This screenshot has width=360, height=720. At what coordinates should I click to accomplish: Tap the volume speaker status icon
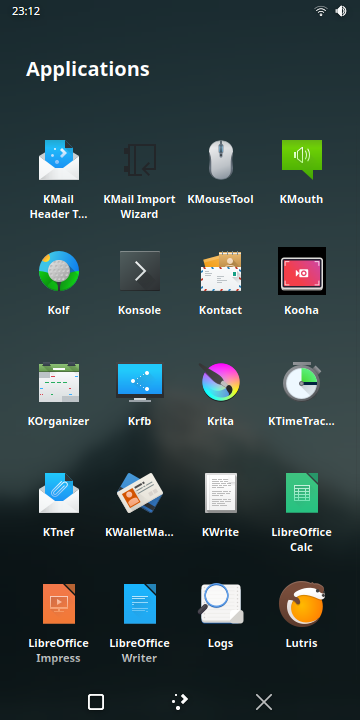pos(341,11)
